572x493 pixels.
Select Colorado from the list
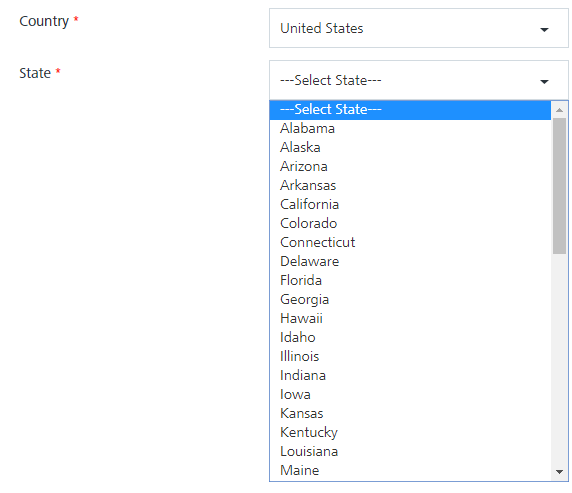tap(410, 223)
